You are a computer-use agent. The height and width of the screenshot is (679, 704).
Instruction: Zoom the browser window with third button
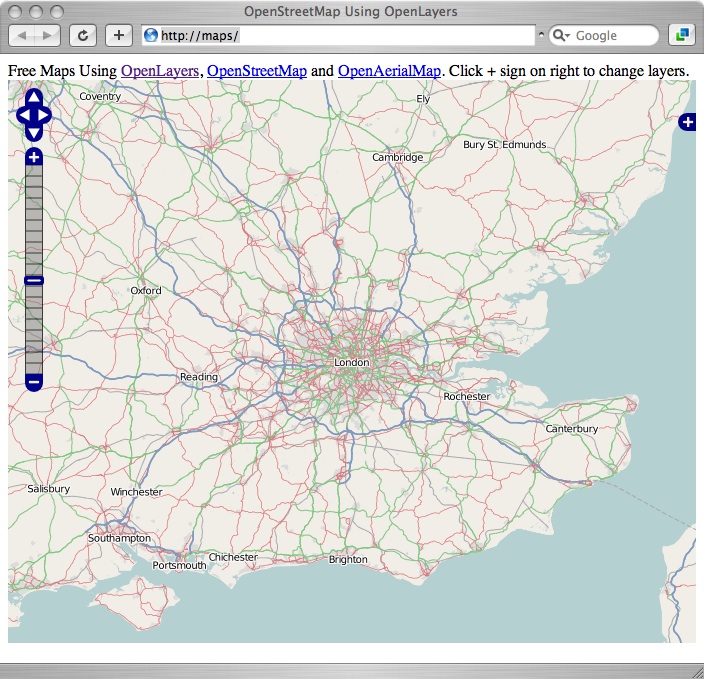click(57, 12)
